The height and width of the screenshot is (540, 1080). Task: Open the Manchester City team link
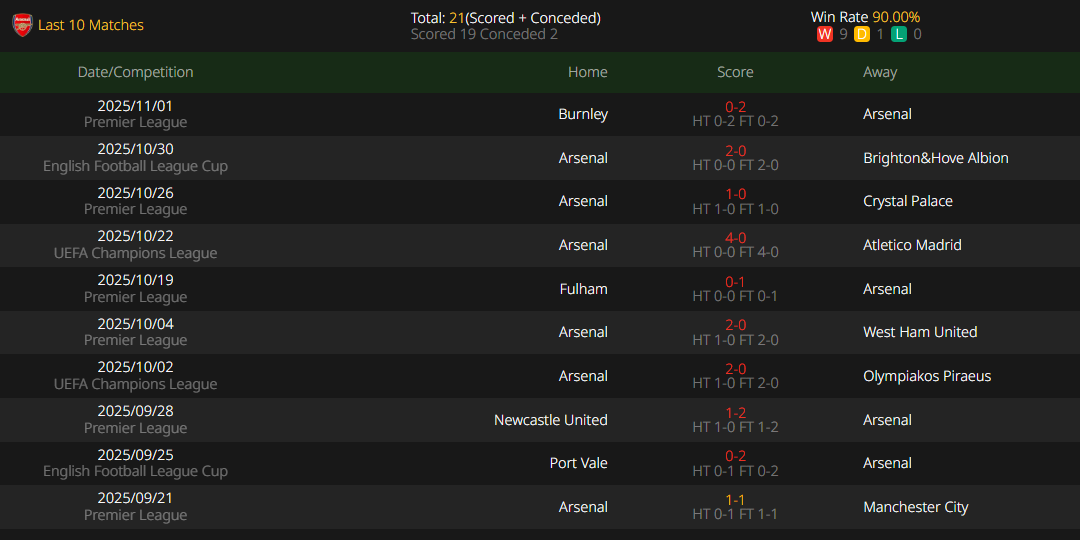tap(915, 507)
